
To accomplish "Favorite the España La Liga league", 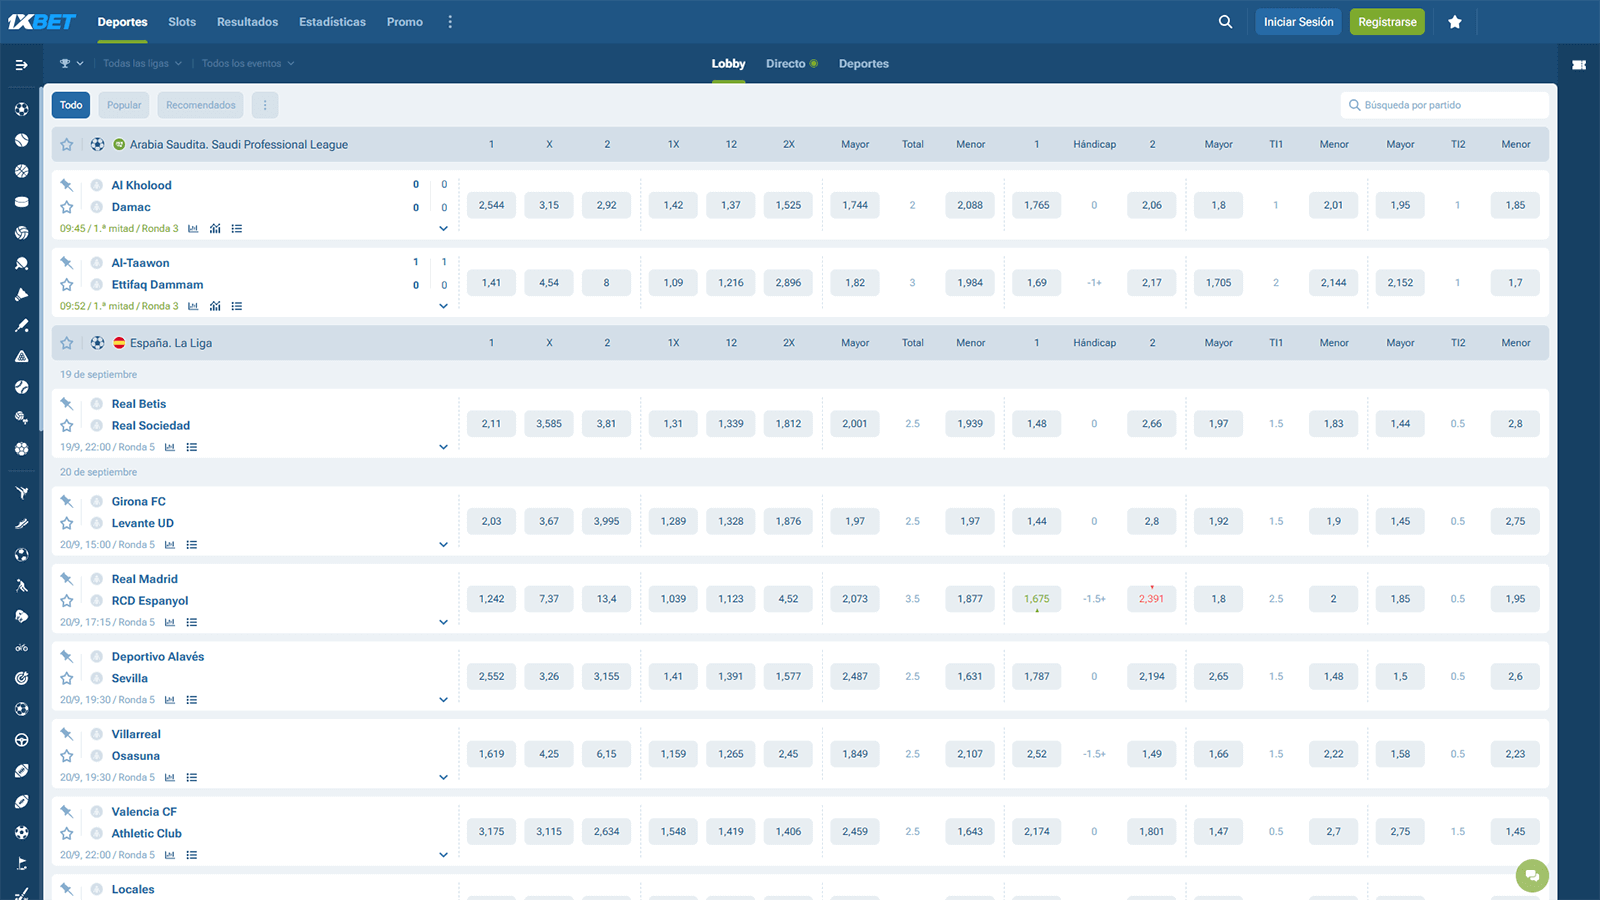I will coord(67,343).
